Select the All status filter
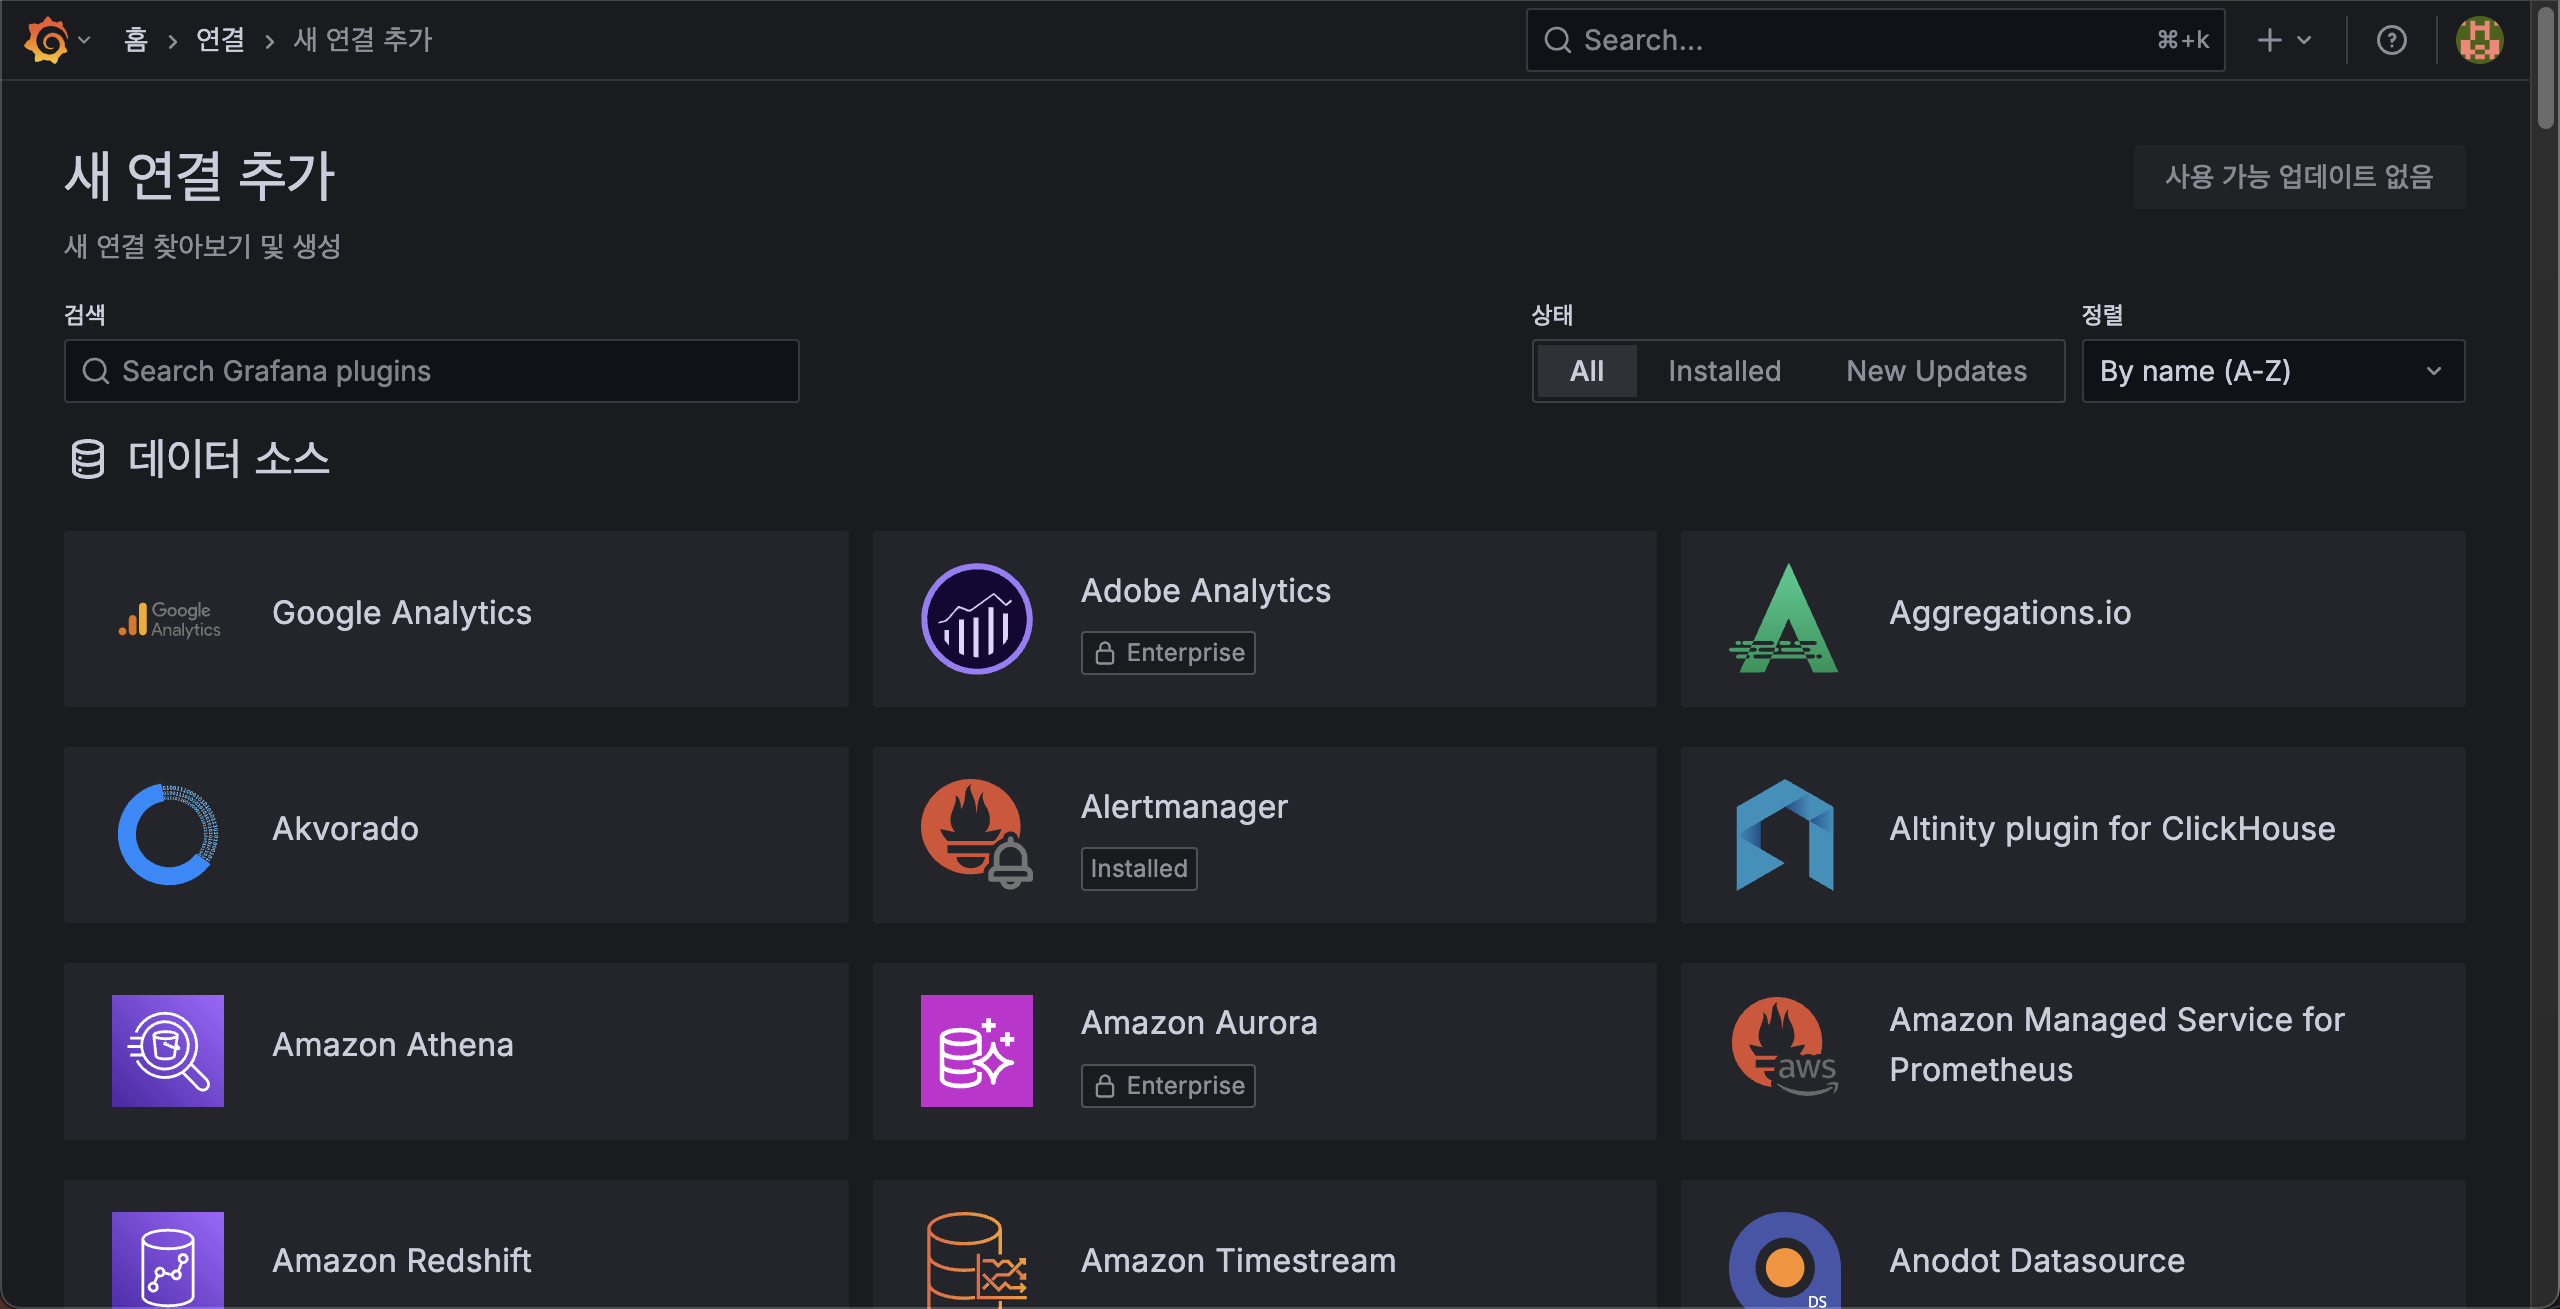Screen dimensions: 2560x1309 pyautogui.click(x=1586, y=371)
